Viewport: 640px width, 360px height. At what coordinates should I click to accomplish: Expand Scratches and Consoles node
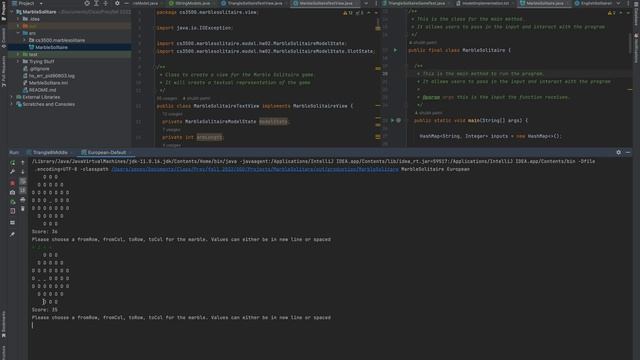12,104
